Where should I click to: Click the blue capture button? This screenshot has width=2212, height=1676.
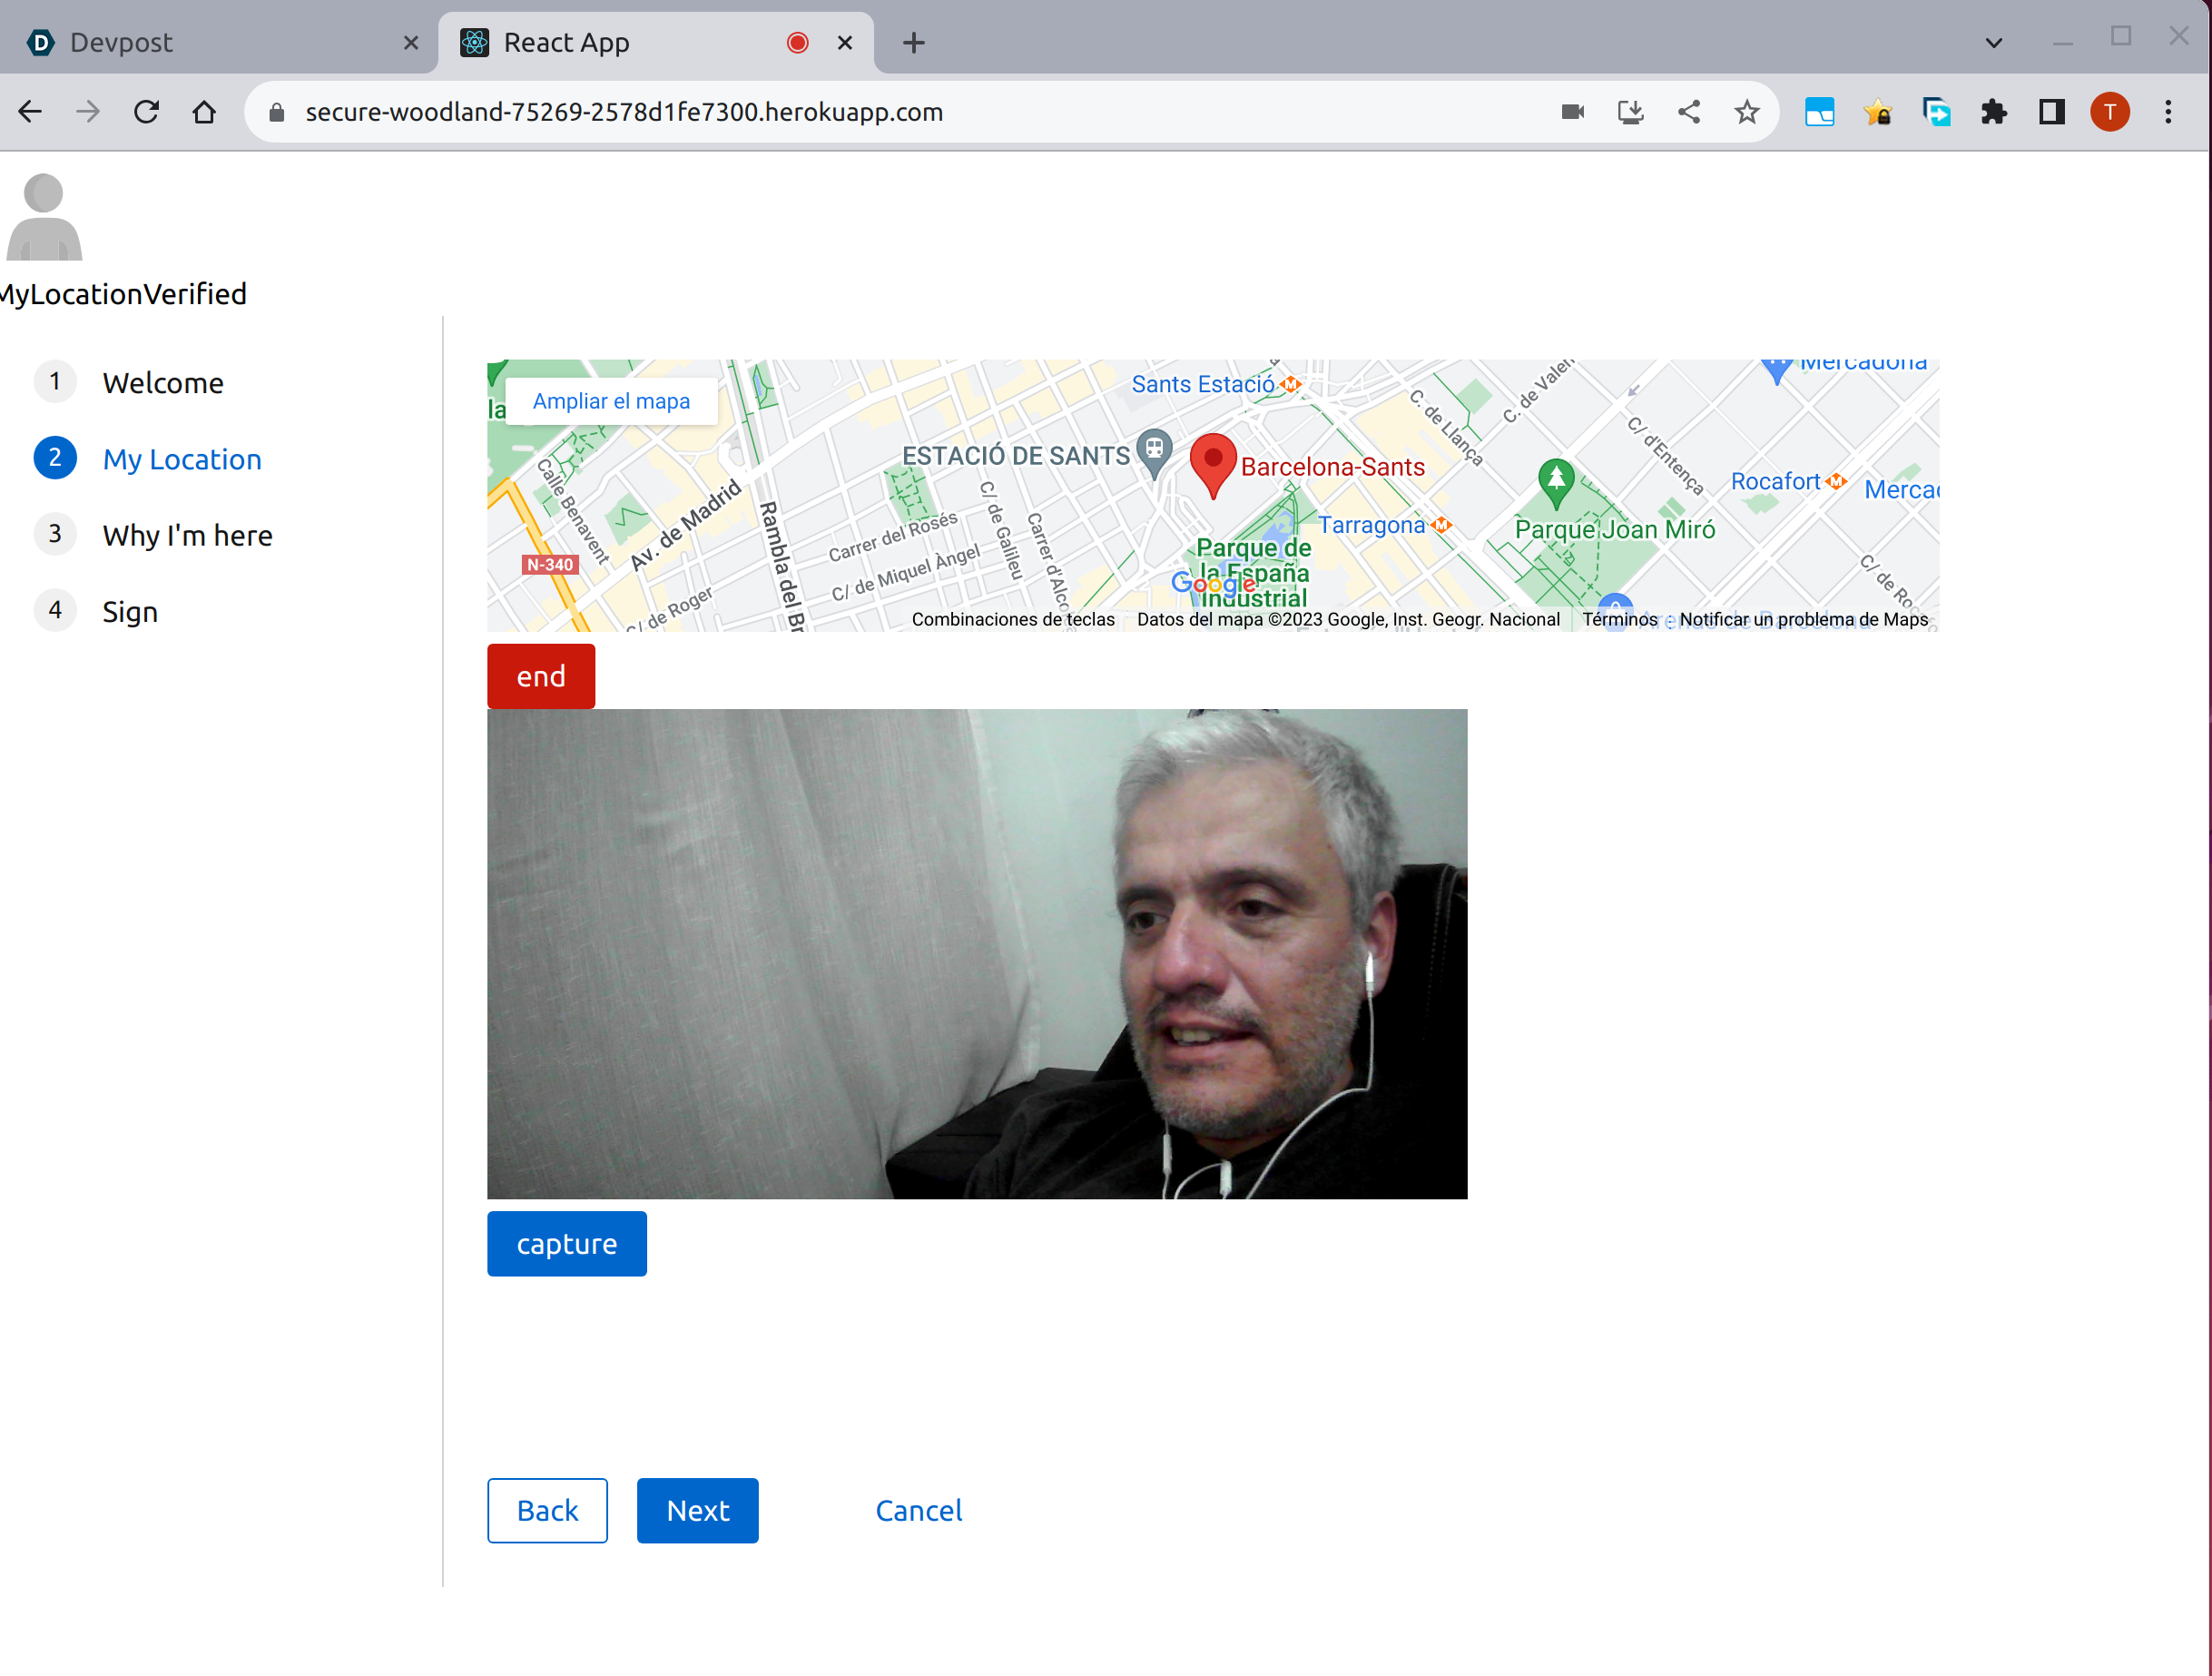coord(566,1243)
